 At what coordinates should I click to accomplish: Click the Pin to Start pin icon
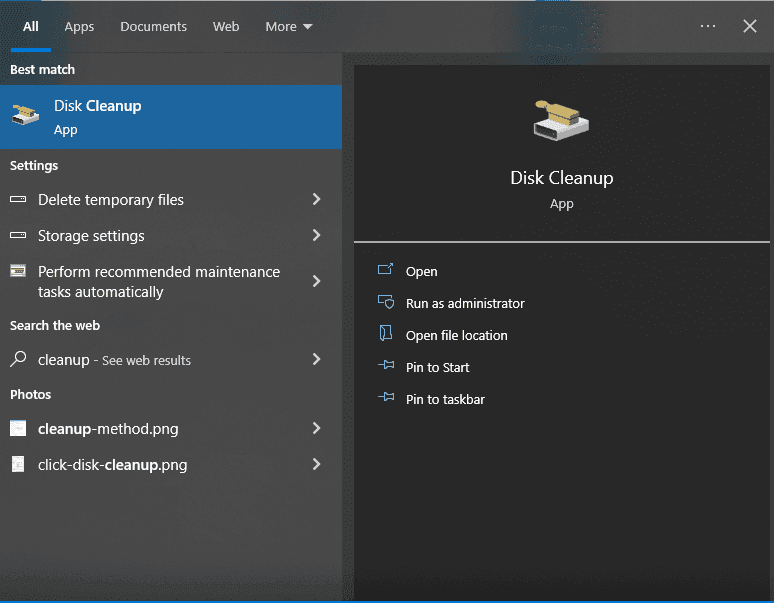(x=386, y=365)
